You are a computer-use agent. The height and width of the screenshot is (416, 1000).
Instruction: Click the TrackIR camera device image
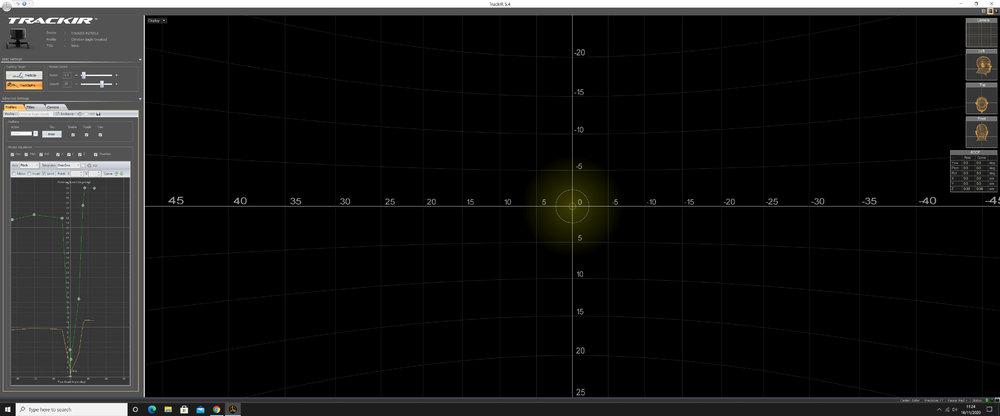pos(18,40)
